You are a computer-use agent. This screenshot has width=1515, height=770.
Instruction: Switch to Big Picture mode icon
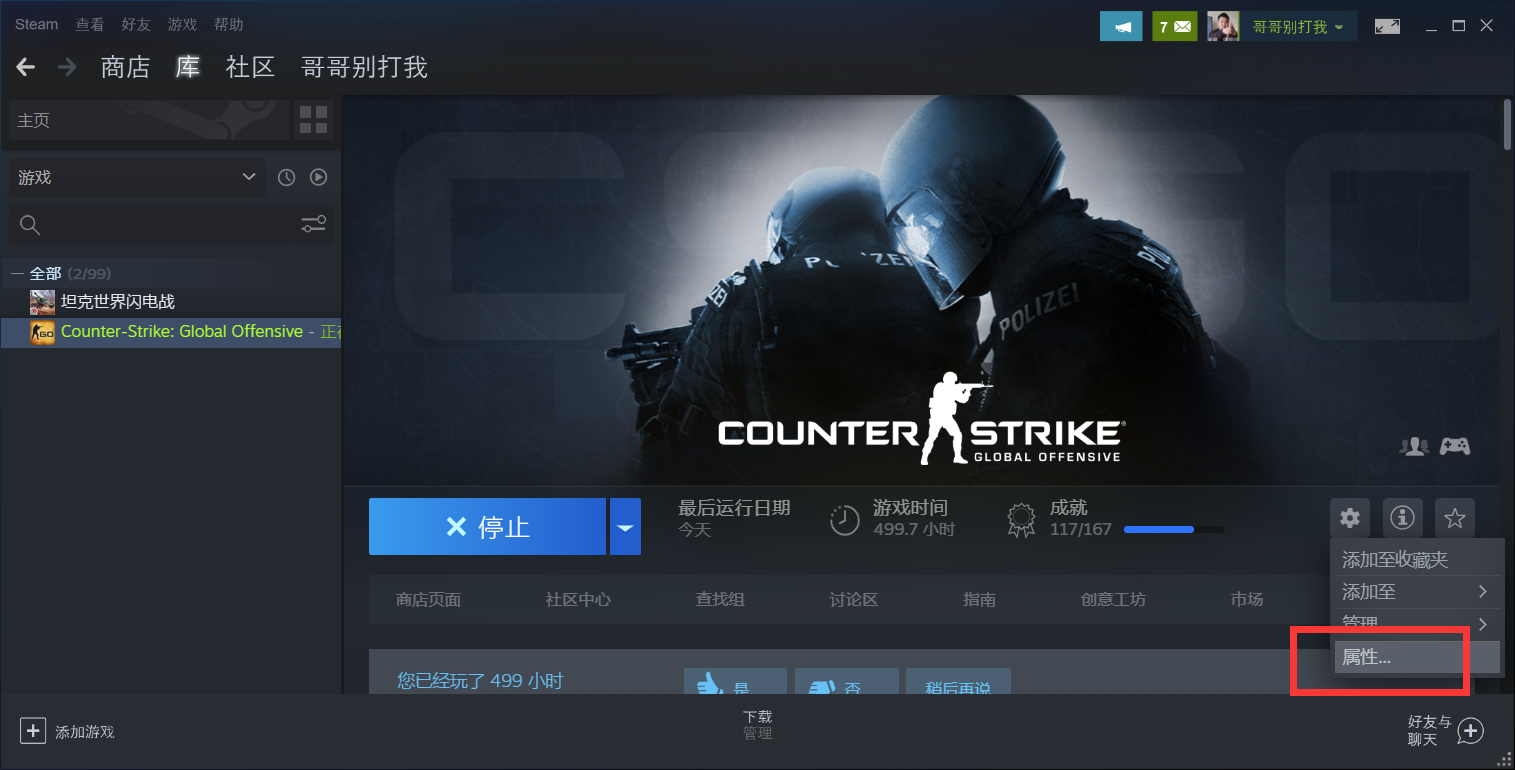point(1387,26)
